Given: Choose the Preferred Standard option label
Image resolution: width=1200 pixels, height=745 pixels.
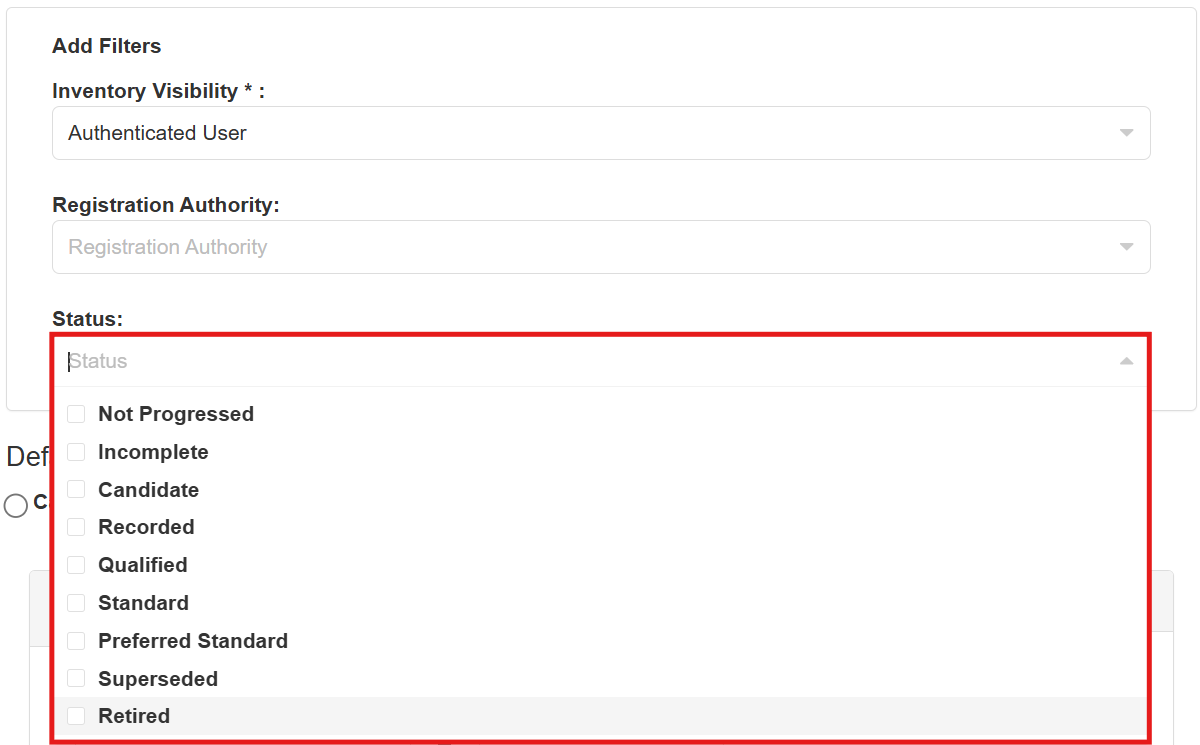Looking at the screenshot, I should (193, 641).
